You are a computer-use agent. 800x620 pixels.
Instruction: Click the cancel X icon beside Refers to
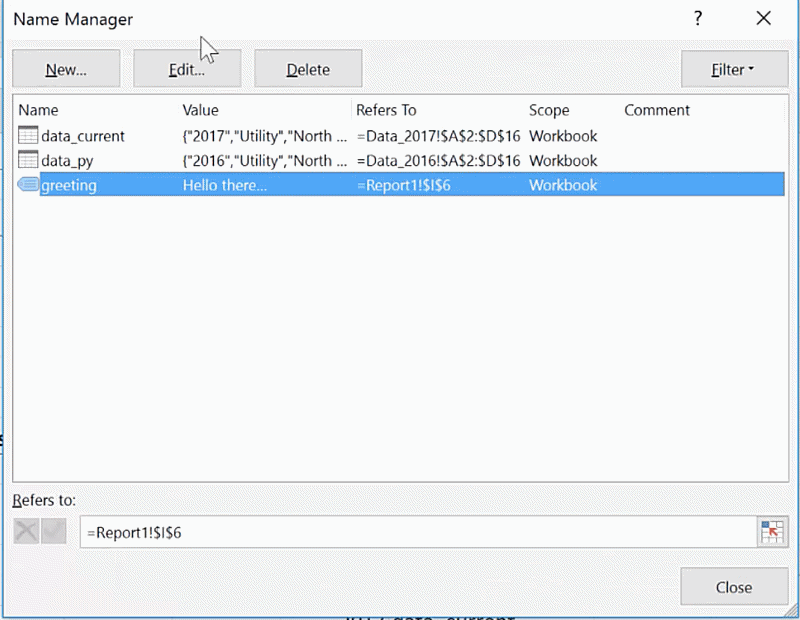pyautogui.click(x=26, y=532)
